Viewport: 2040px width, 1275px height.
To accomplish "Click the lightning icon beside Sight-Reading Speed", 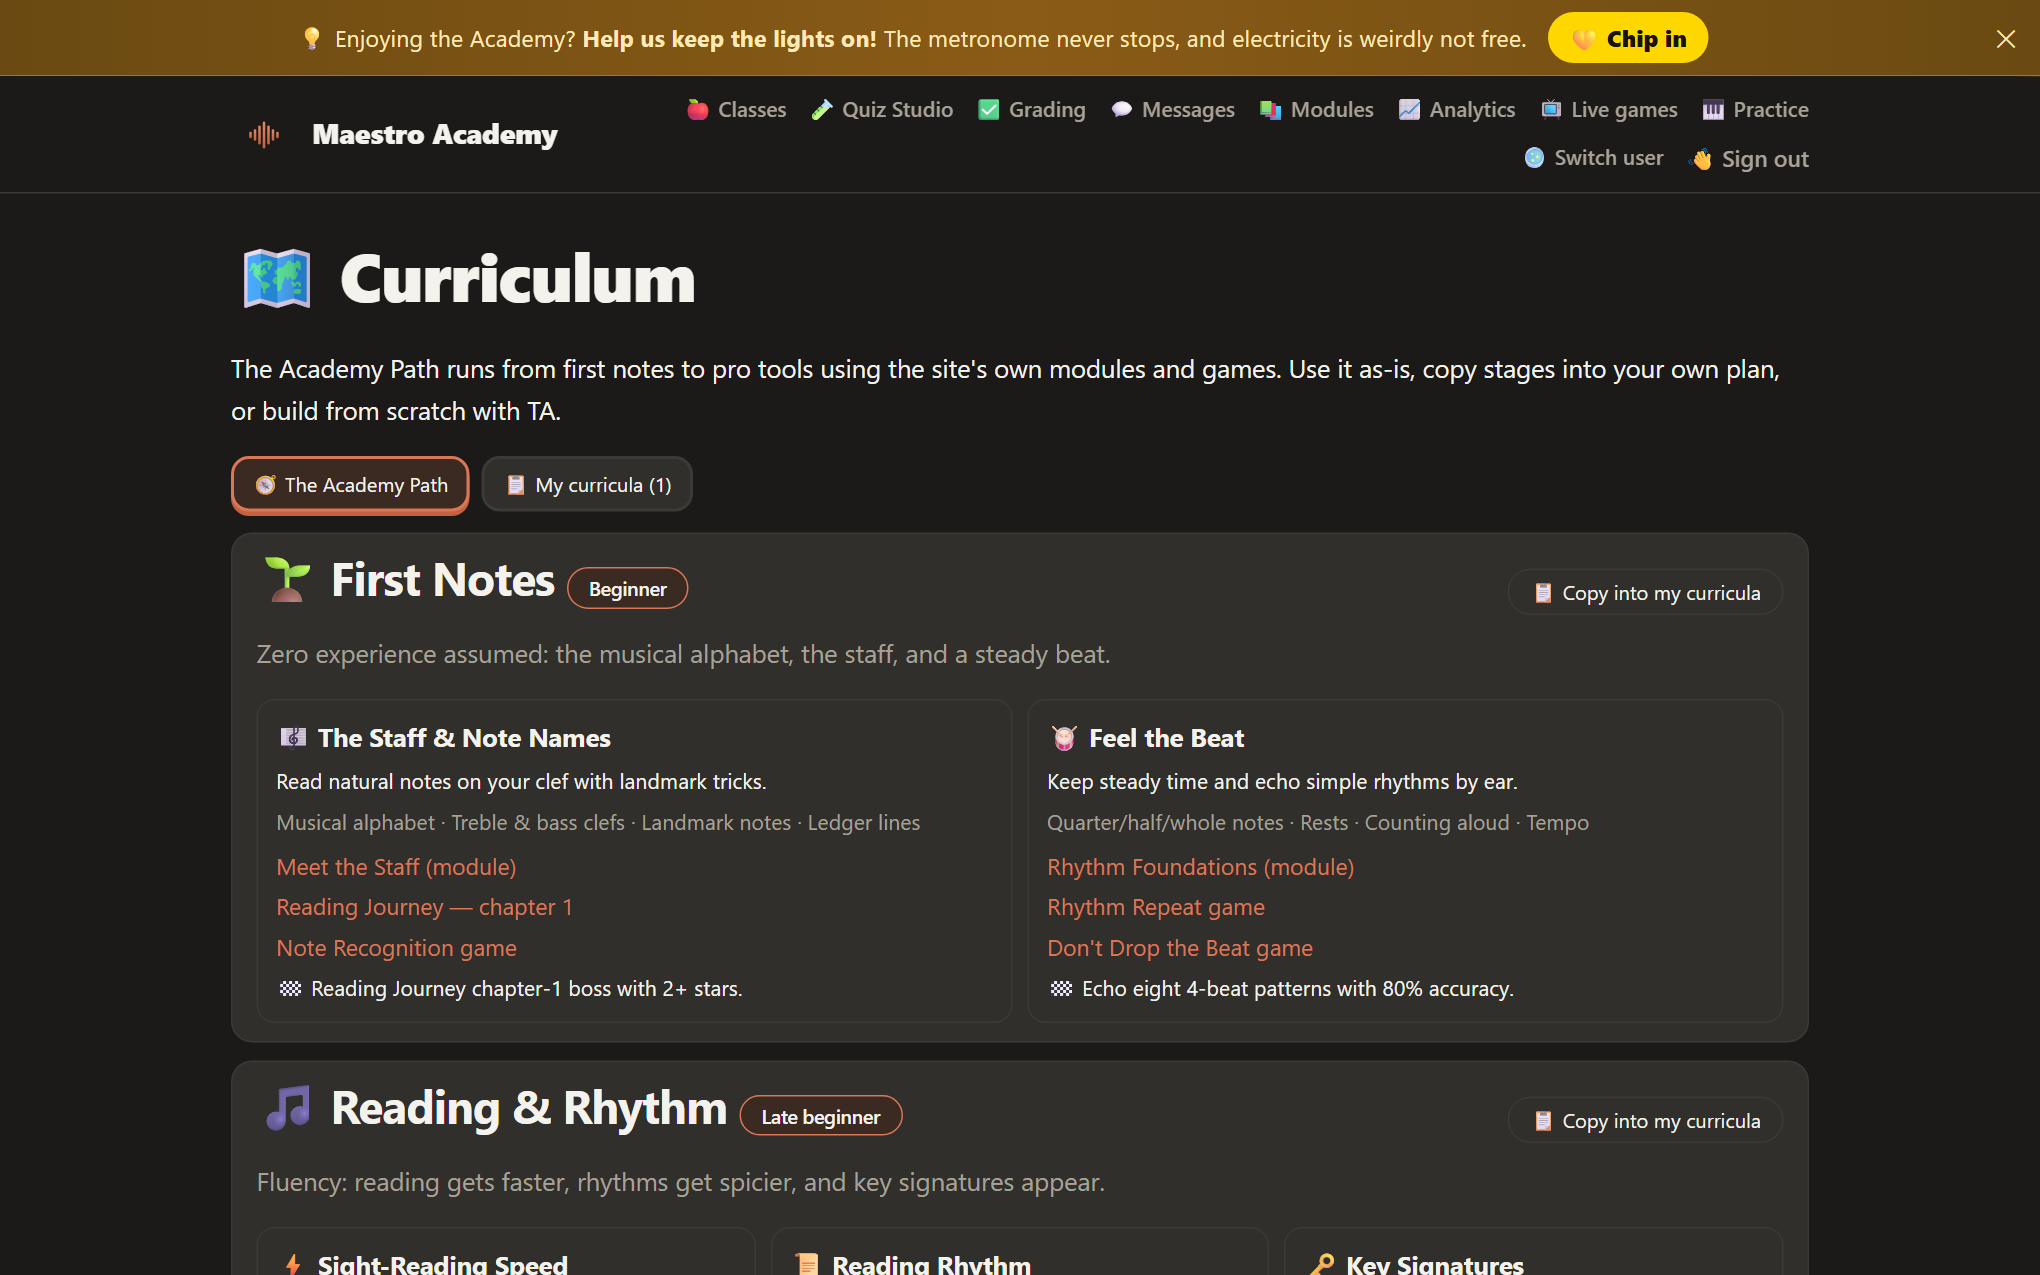I will tap(293, 1265).
